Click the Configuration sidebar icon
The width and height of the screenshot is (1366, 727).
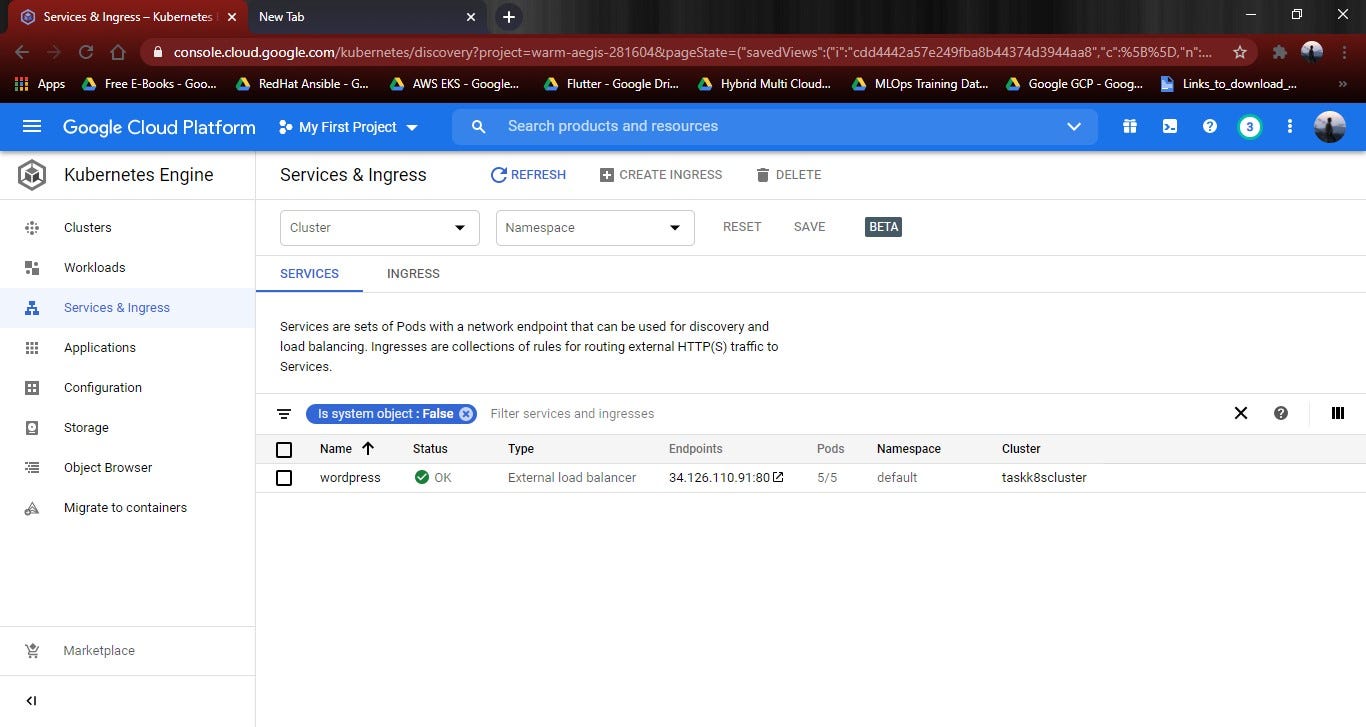(x=32, y=388)
